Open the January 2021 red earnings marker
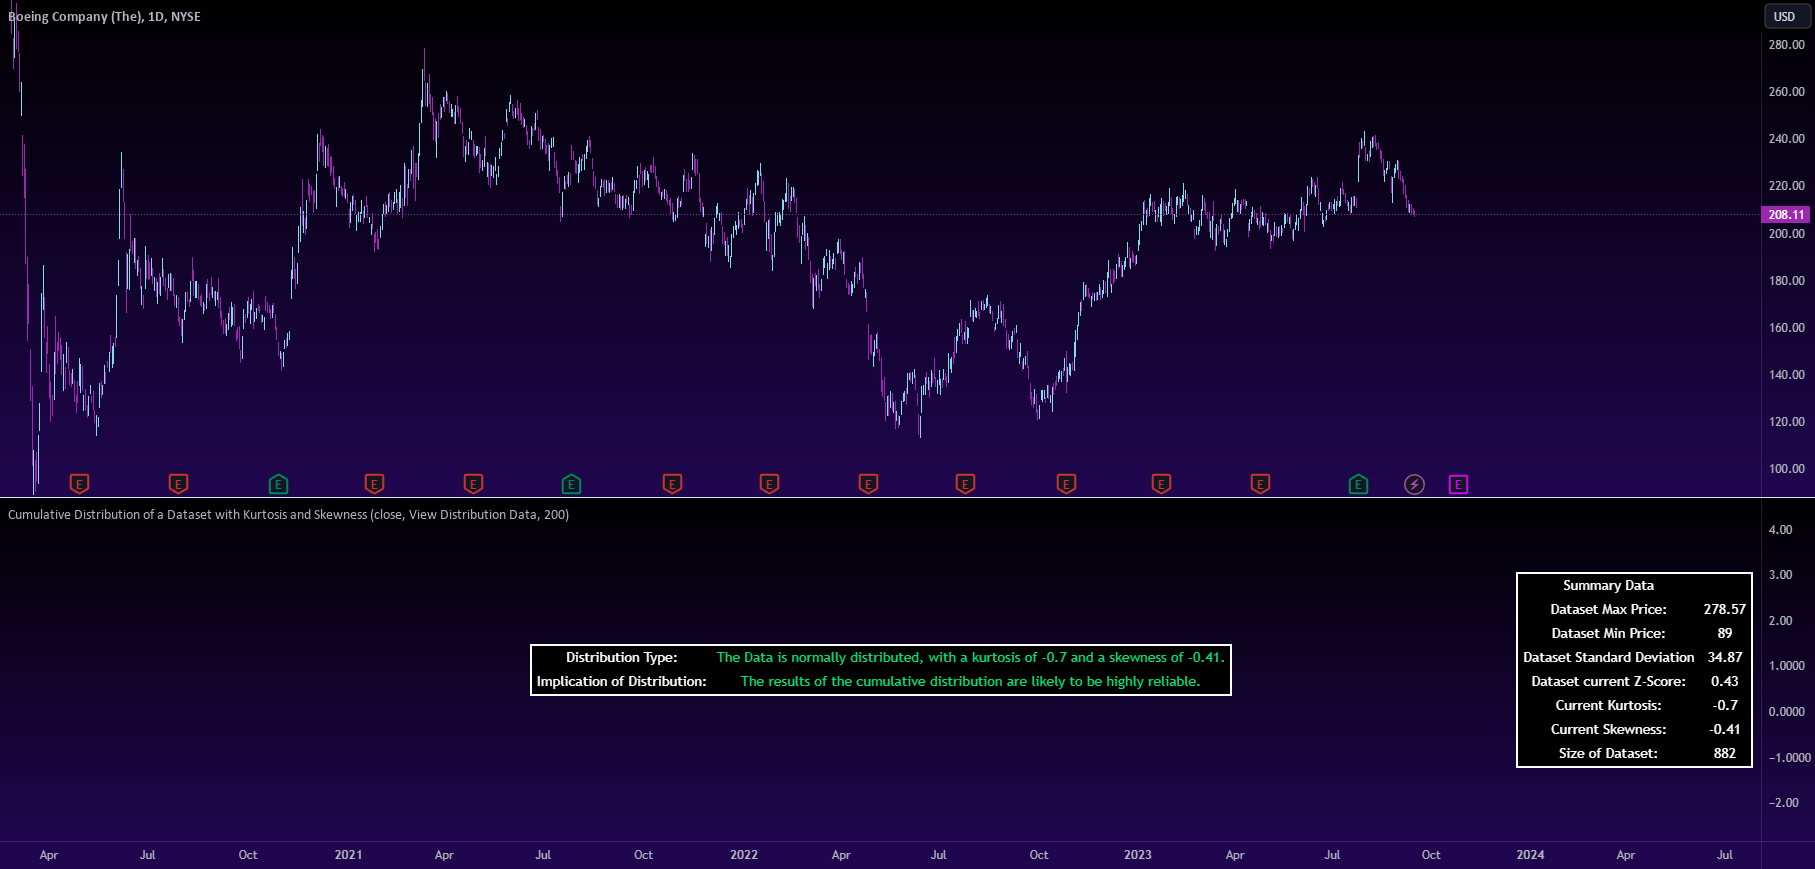 coord(374,484)
